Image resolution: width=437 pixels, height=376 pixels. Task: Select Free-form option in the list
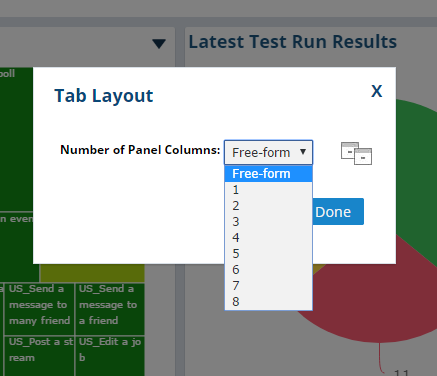pos(269,174)
